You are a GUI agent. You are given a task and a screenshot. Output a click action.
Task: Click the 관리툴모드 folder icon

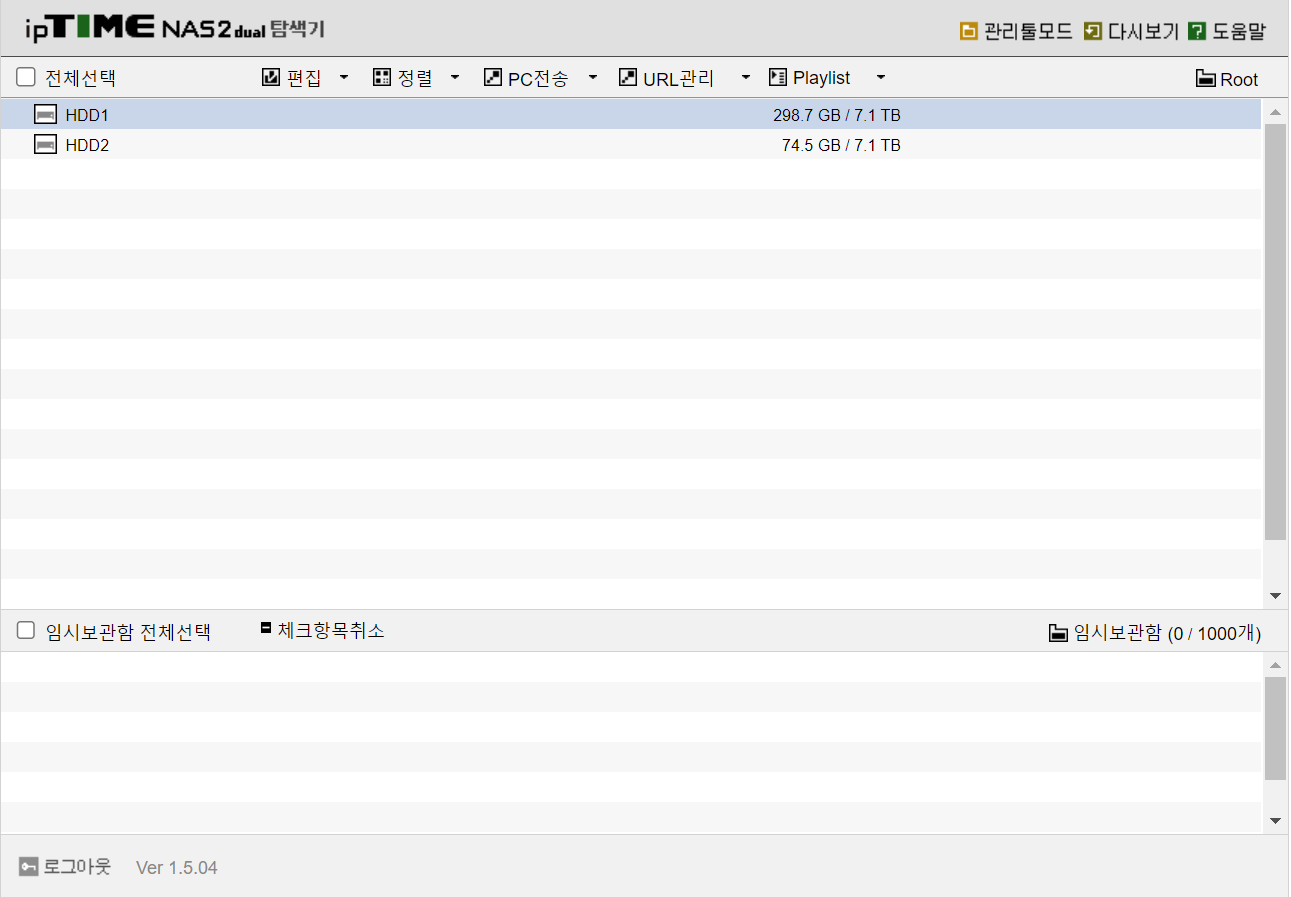click(968, 31)
